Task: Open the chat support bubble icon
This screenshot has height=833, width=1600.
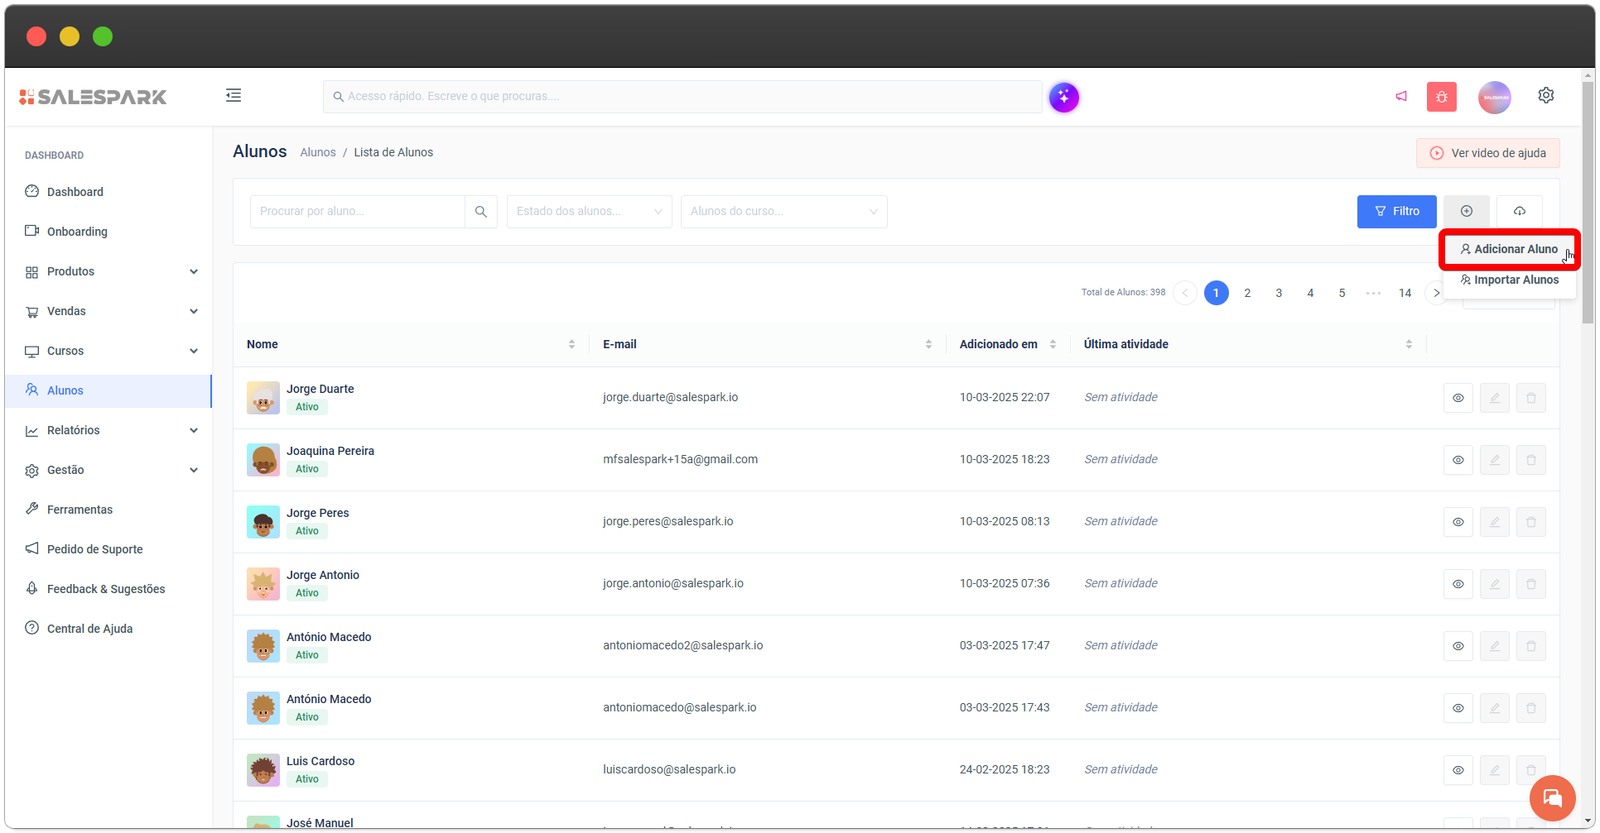Action: point(1552,797)
